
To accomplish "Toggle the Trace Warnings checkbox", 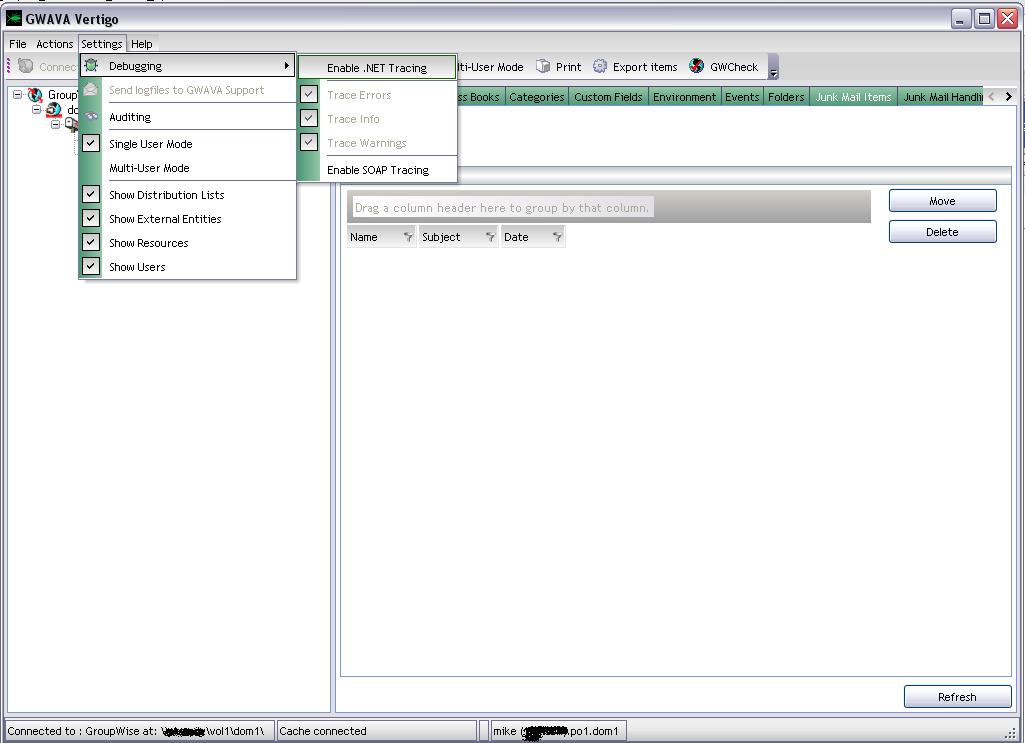I will point(309,142).
